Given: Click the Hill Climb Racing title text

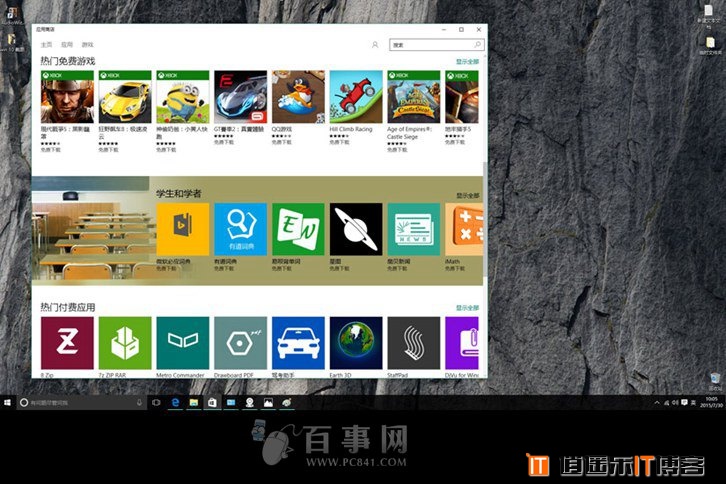Looking at the screenshot, I should pos(351,129).
